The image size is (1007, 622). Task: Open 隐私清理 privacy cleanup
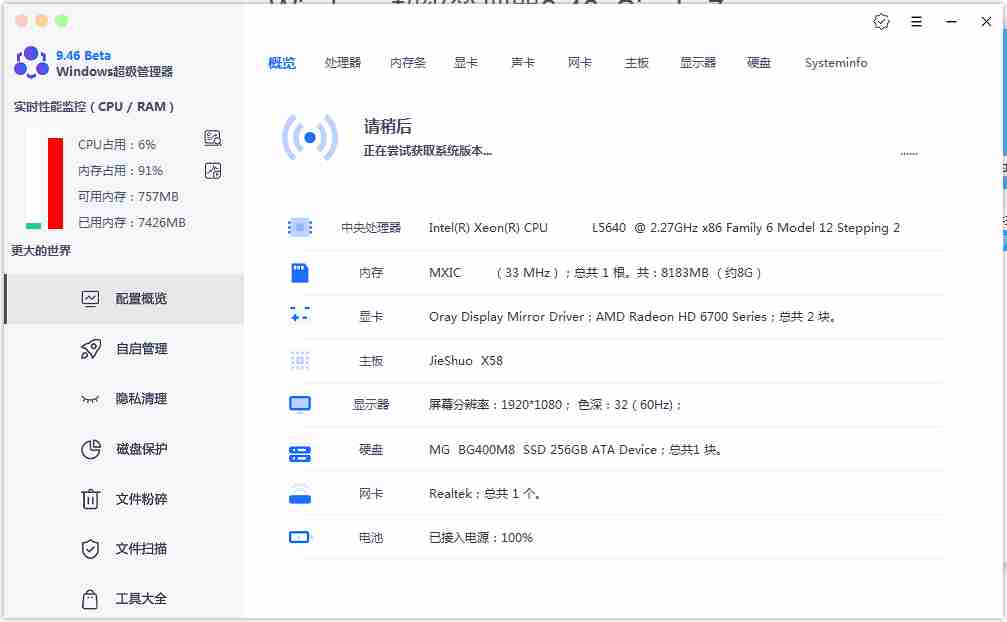125,399
